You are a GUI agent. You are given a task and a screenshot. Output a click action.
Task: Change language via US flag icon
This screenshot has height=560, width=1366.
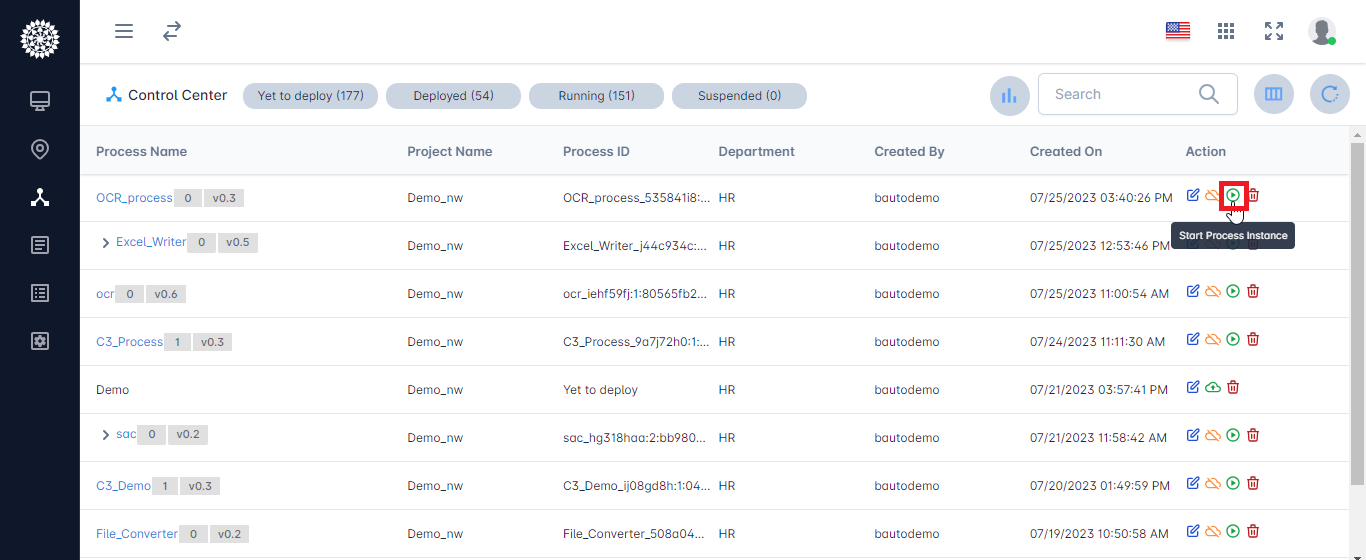point(1178,31)
